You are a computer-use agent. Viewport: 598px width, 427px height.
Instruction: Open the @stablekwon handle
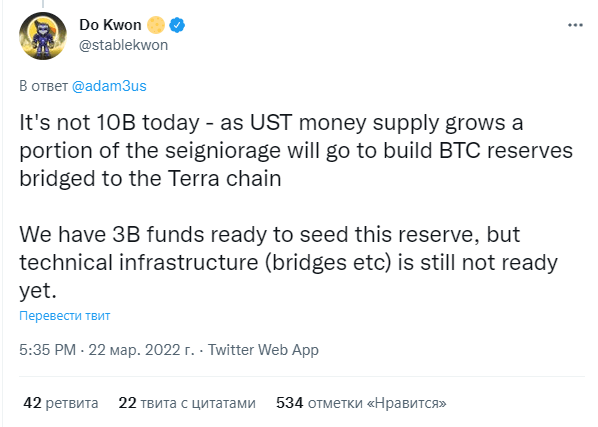pyautogui.click(x=123, y=45)
